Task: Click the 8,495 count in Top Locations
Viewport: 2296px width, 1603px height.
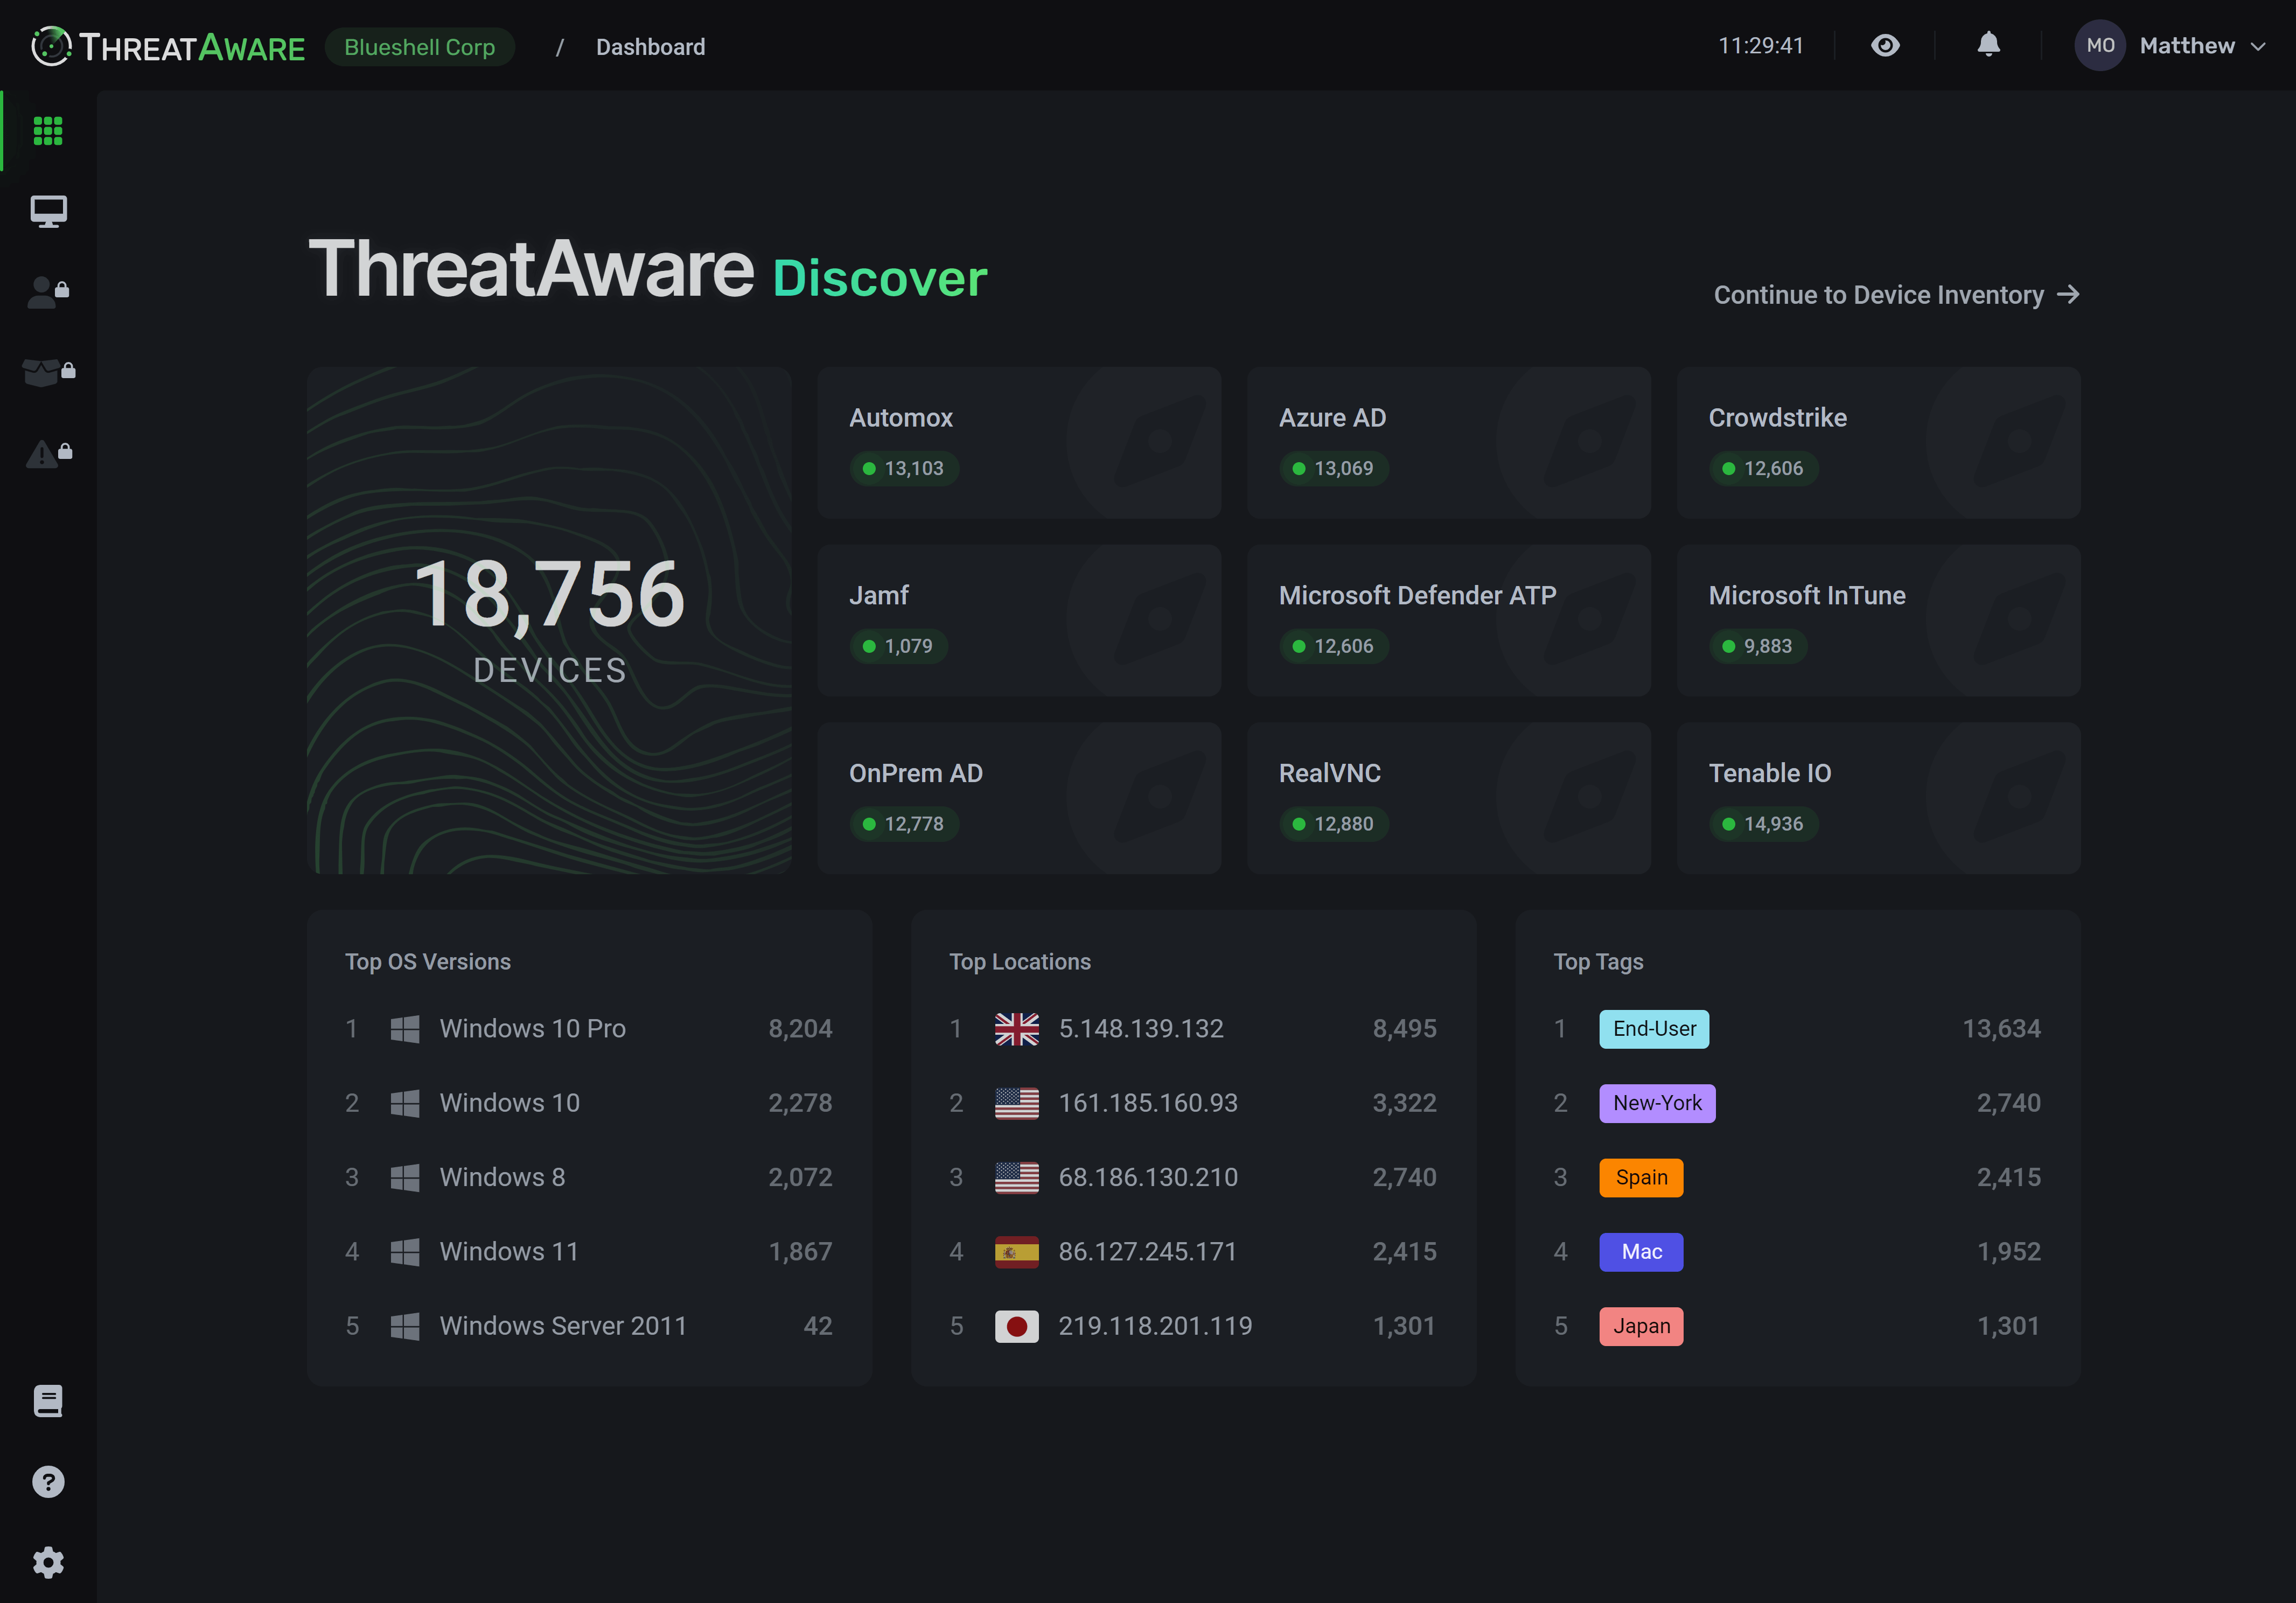Action: 1404,1028
